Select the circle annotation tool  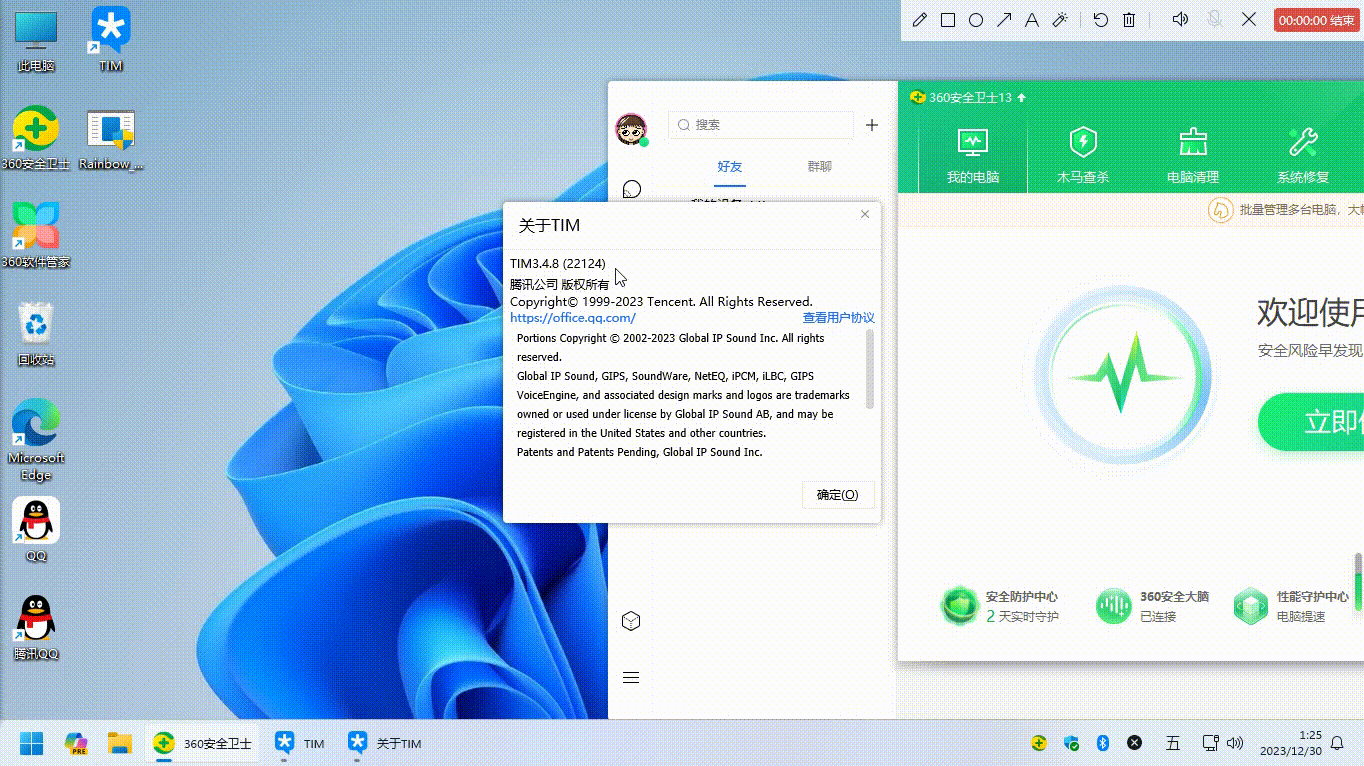coord(976,20)
